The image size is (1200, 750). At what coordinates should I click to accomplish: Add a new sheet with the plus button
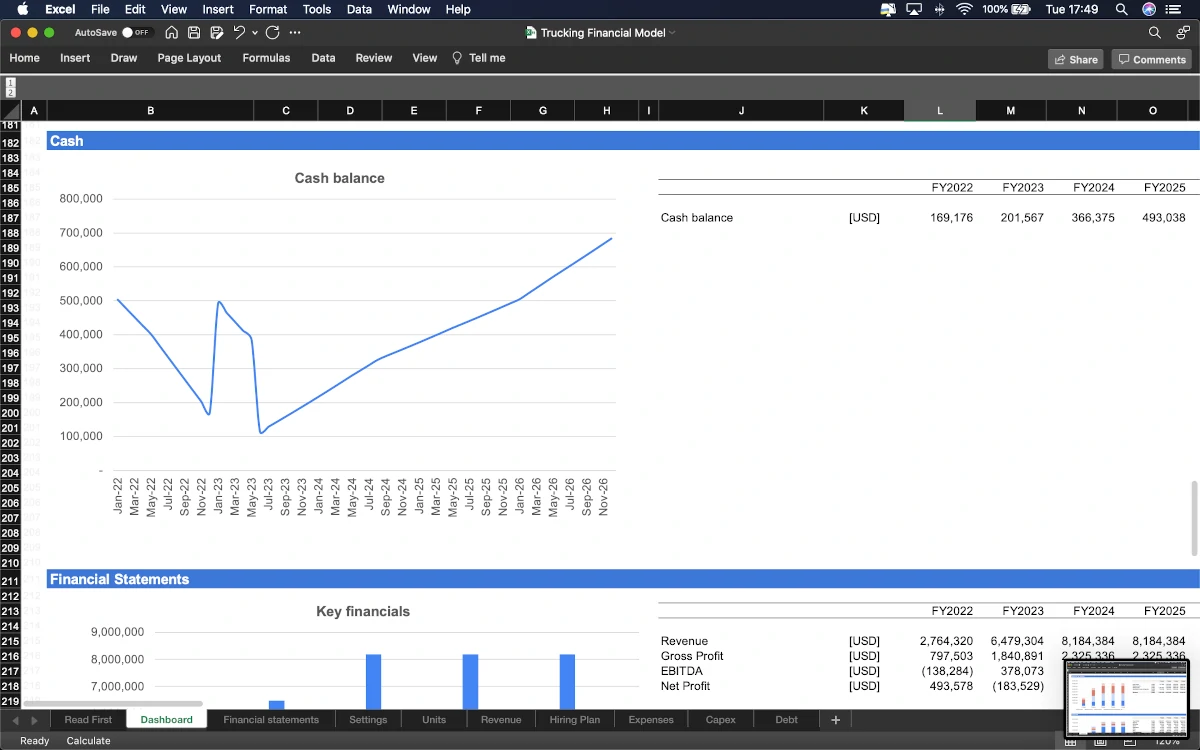click(836, 719)
